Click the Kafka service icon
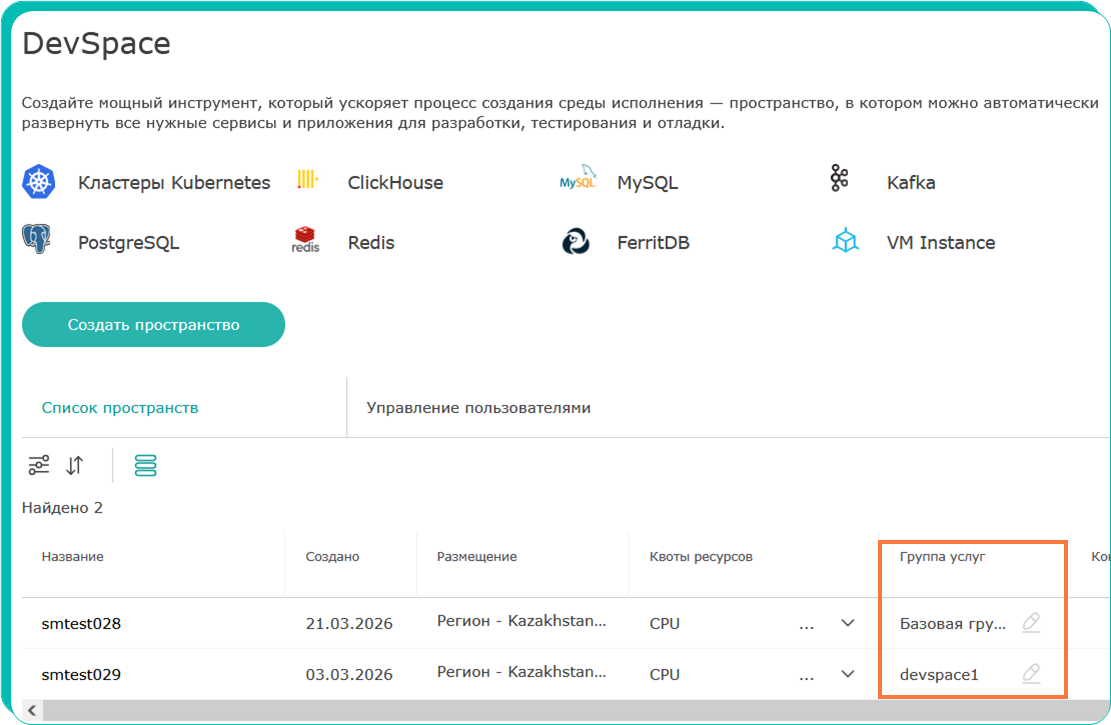The image size is (1111, 725). point(839,179)
